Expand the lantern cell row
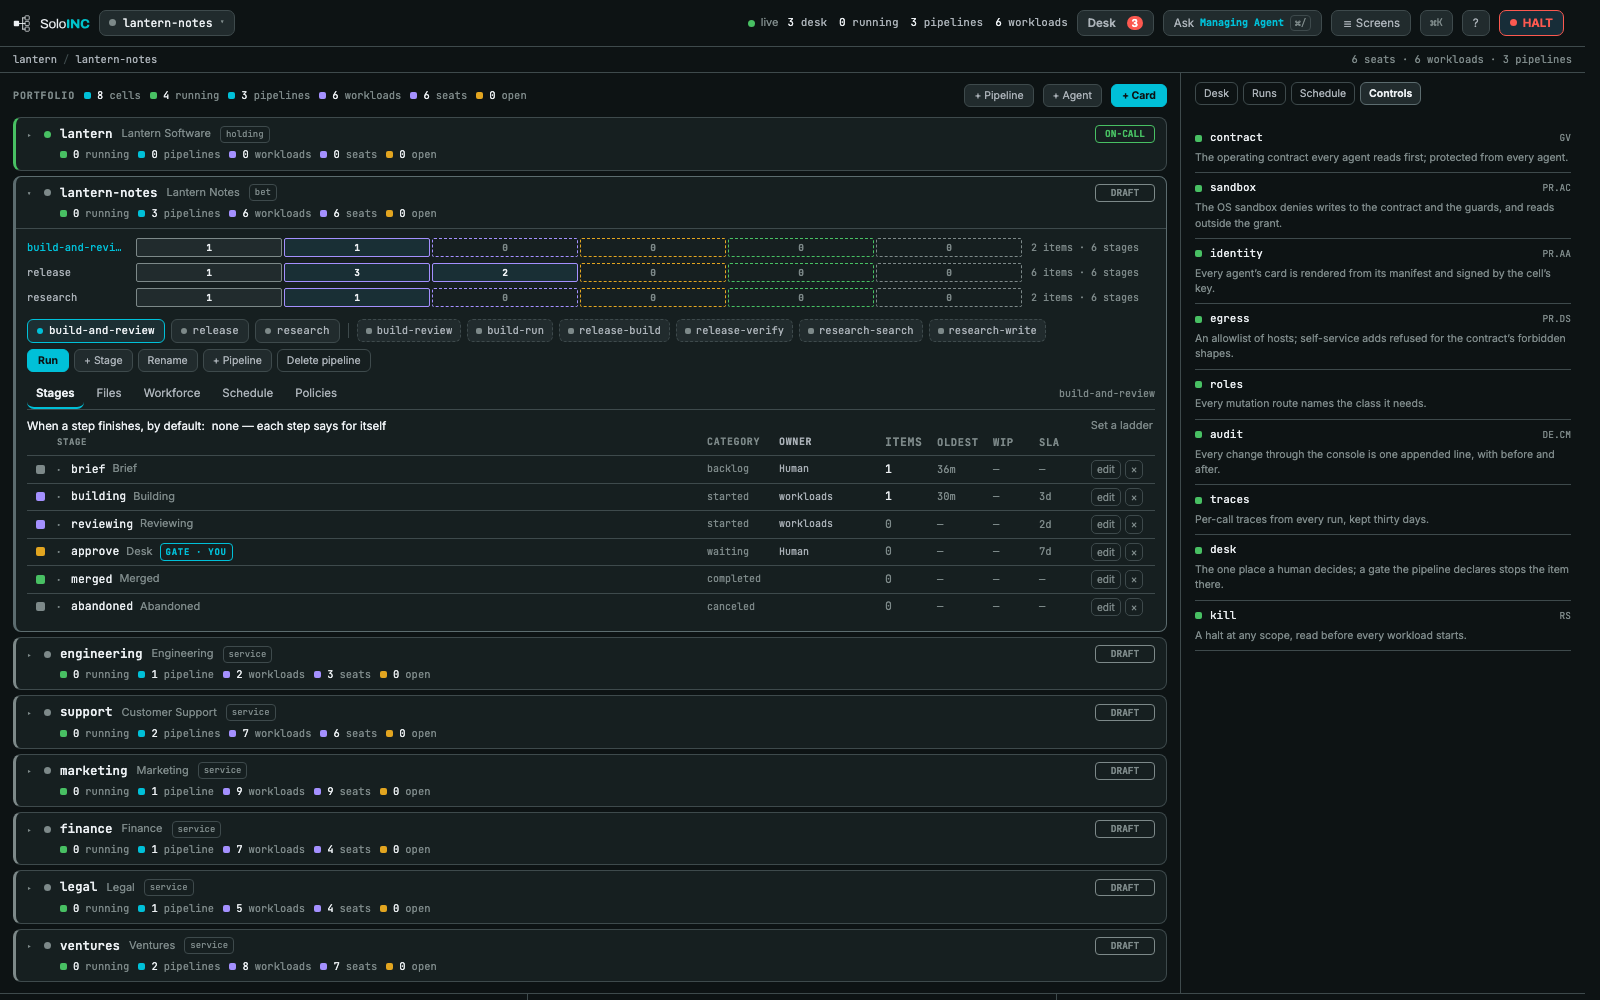Image resolution: width=1600 pixels, height=1000 pixels. pos(30,135)
